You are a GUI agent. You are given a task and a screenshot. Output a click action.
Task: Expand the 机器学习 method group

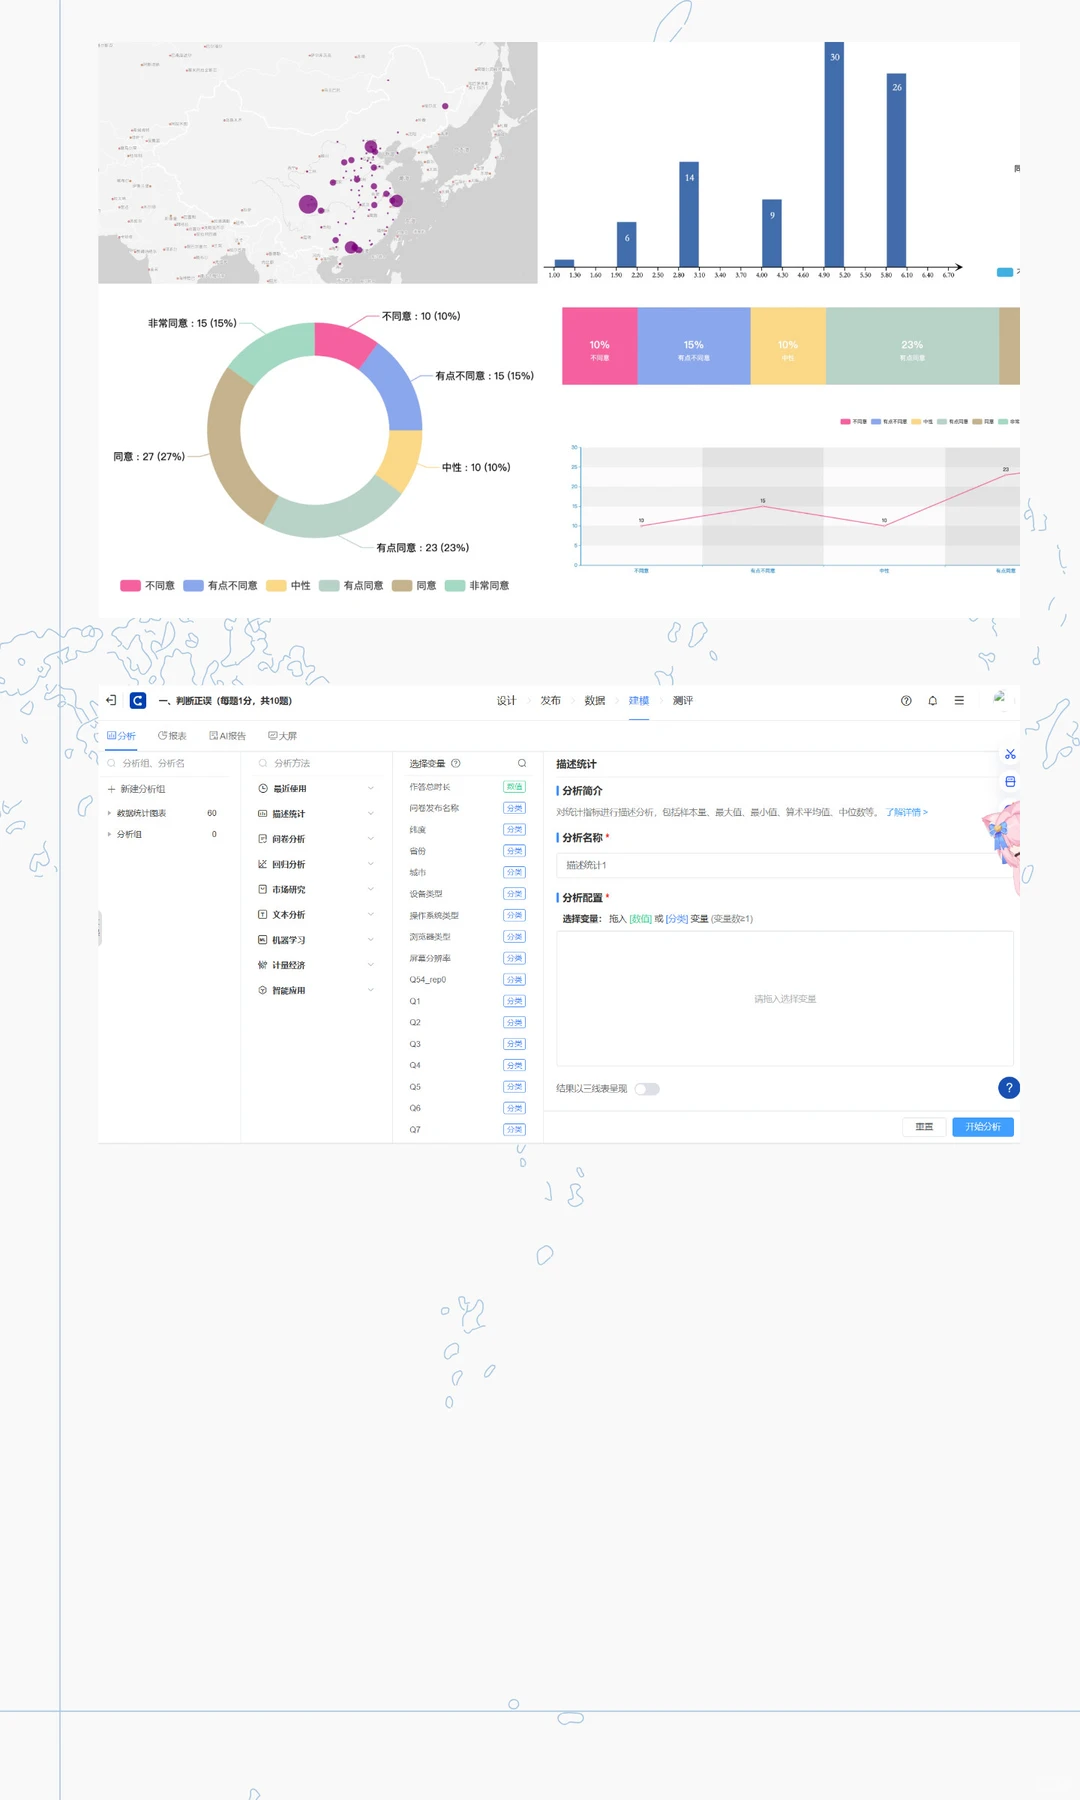(371, 940)
